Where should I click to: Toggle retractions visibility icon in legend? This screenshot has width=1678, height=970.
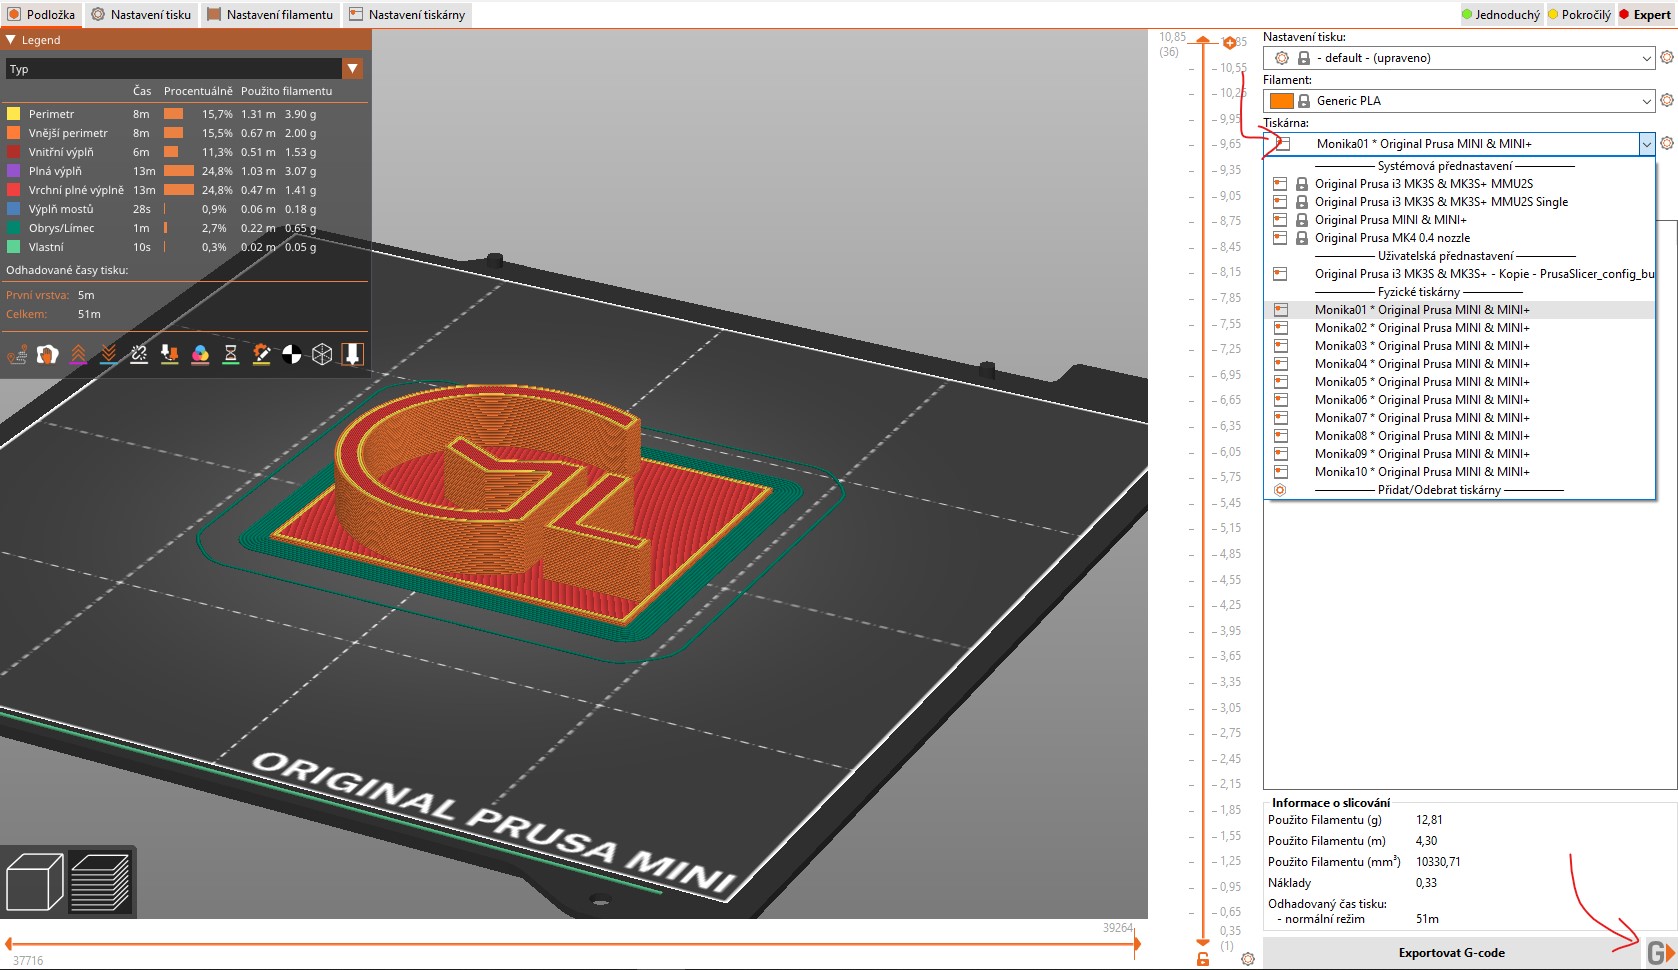coord(79,354)
